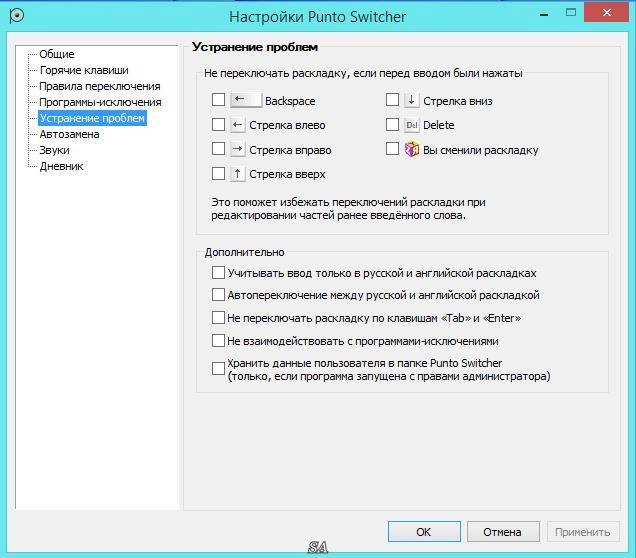The width and height of the screenshot is (636, 558).
Task: Click the Стрелка вниз label text
Action: tap(458, 101)
